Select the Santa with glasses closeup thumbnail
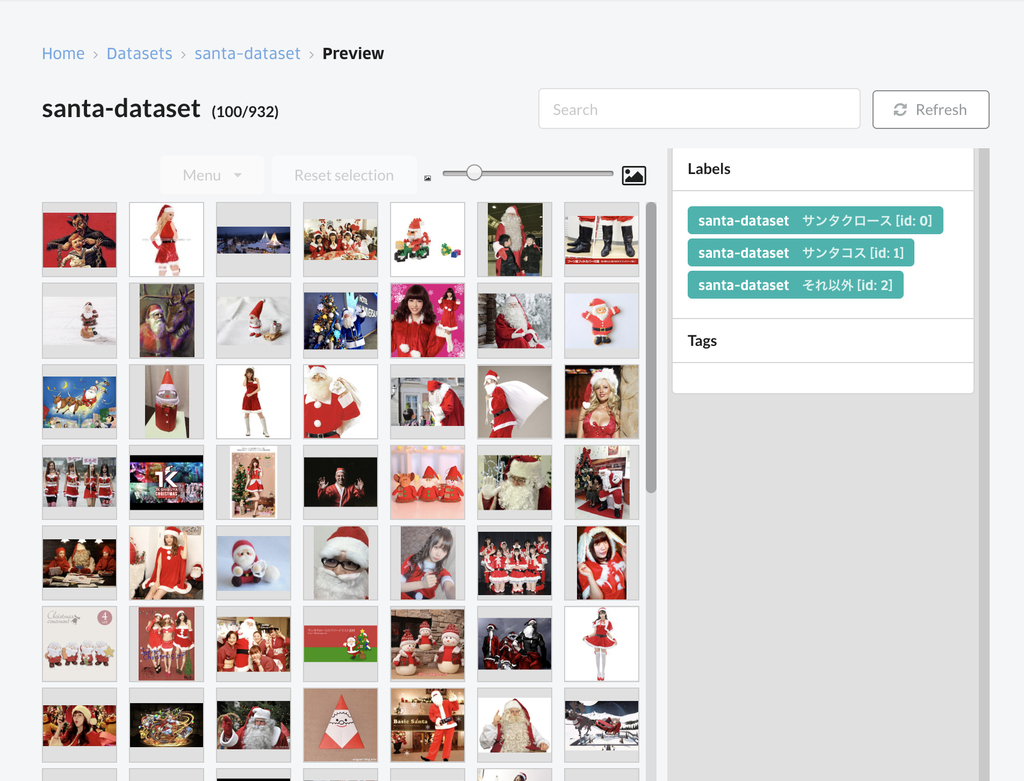 tap(340, 563)
